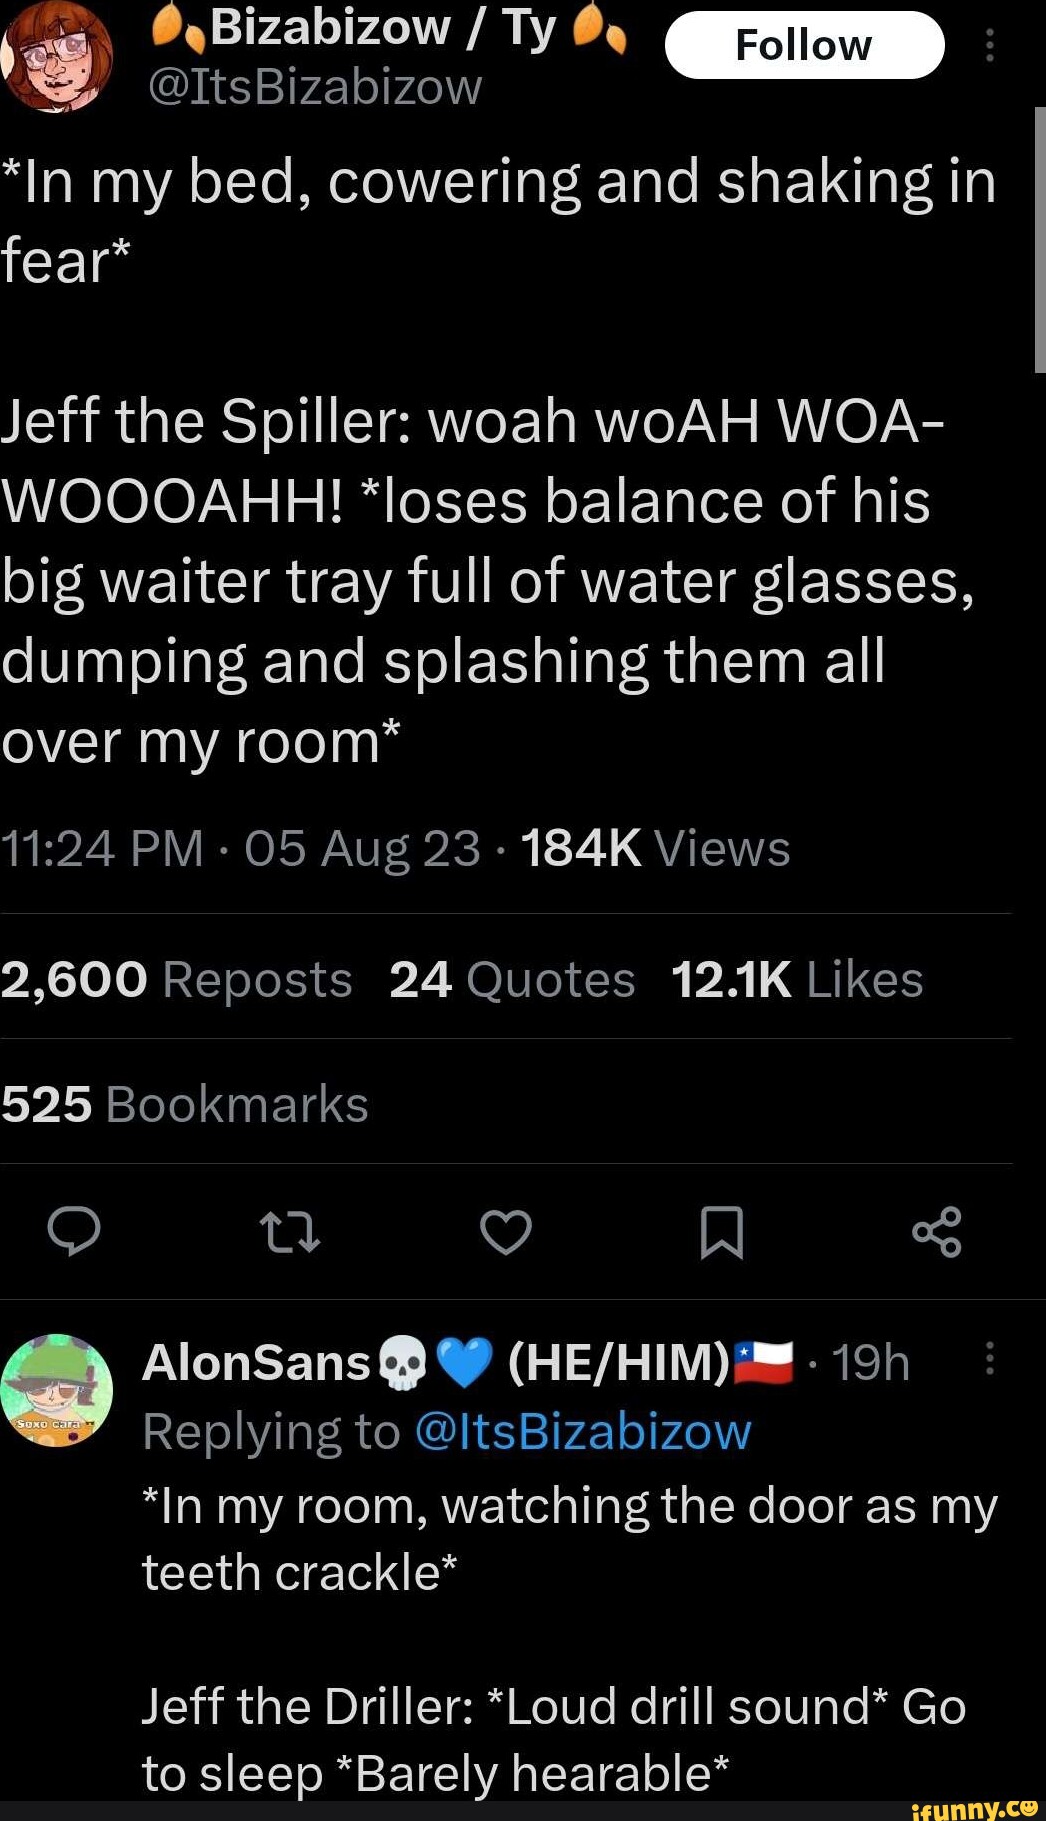Open the @ItsBizabizow mention link in reply
1046x1821 pixels.
pos(582,1432)
